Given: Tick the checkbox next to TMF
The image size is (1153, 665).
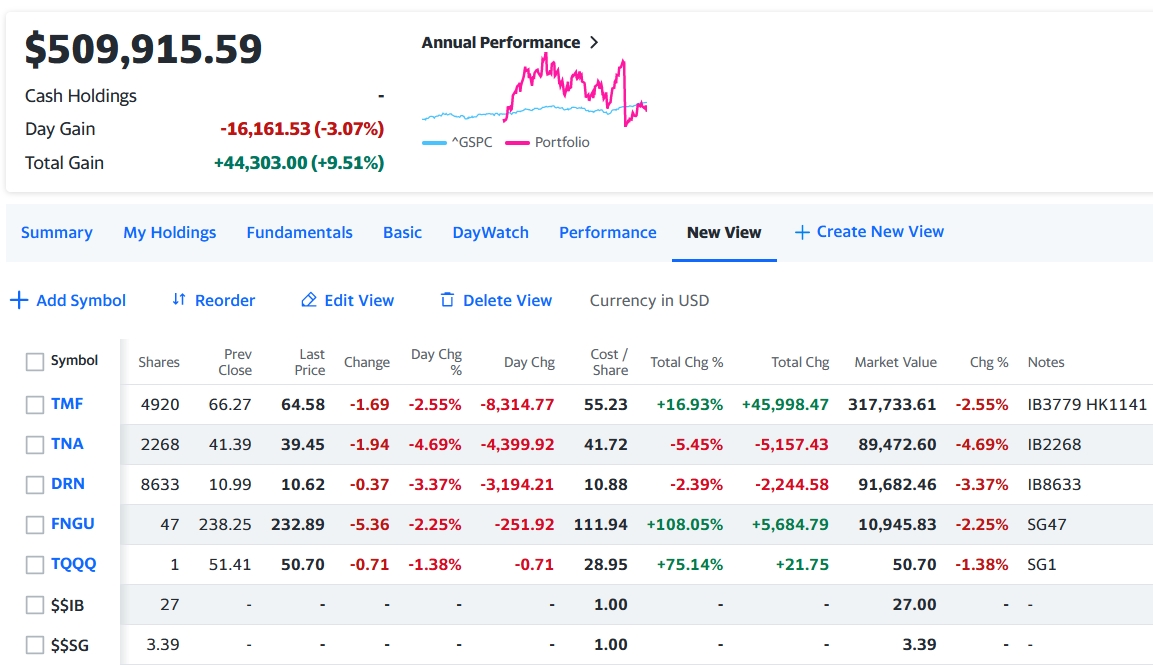Looking at the screenshot, I should click(35, 405).
